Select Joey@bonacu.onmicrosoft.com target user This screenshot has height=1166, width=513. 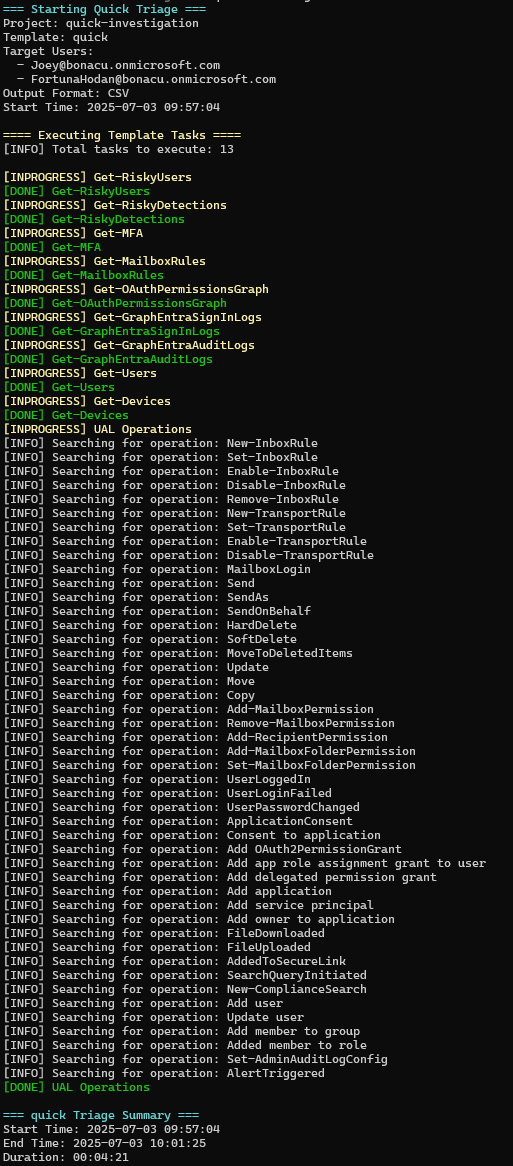(x=126, y=65)
